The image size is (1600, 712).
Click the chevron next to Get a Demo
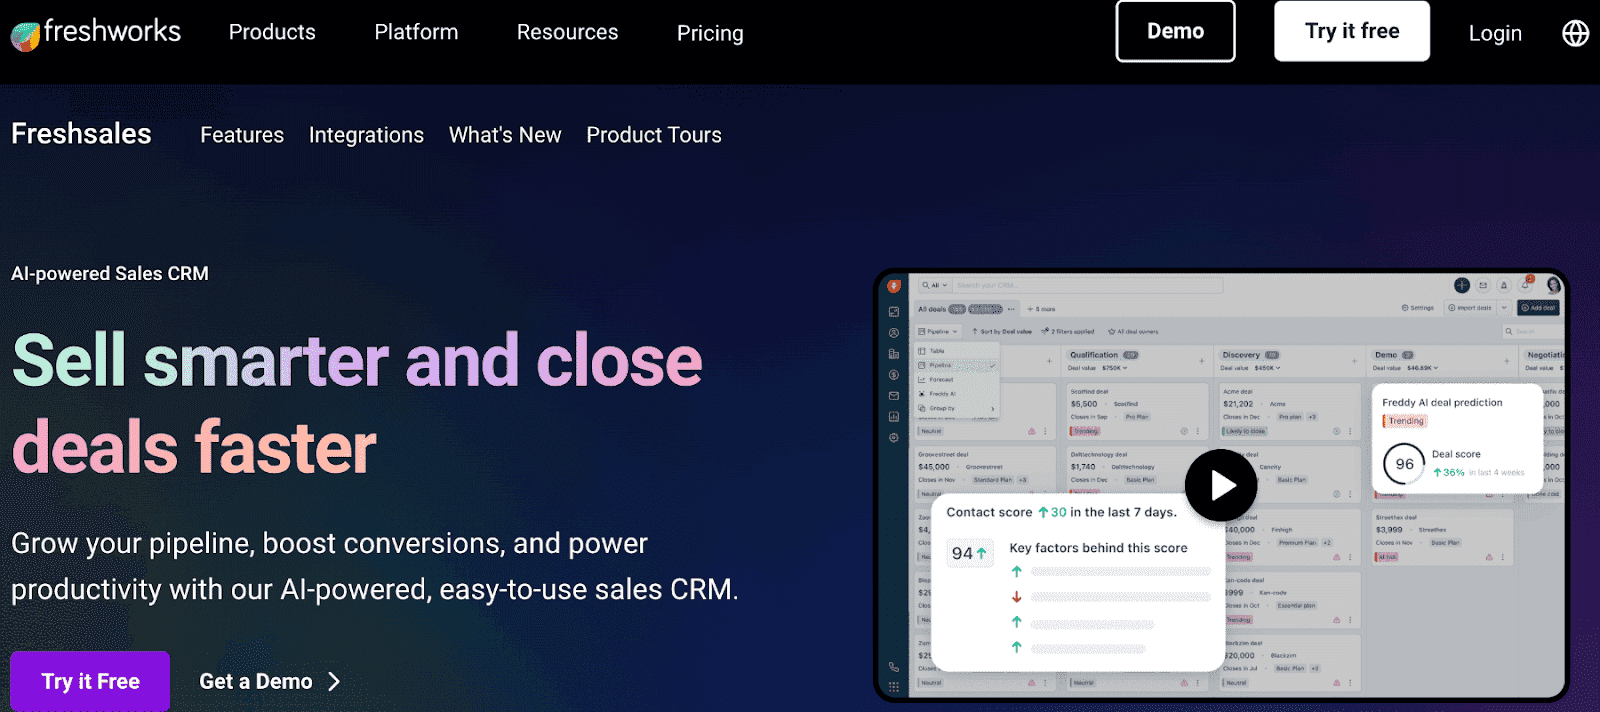point(334,682)
